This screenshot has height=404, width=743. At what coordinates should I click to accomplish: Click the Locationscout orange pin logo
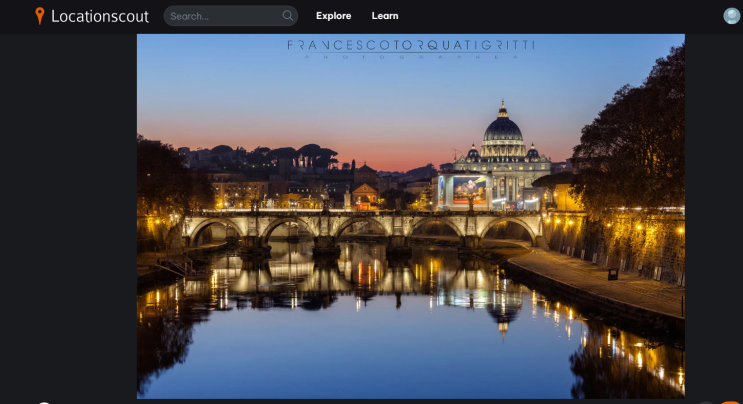[40, 16]
